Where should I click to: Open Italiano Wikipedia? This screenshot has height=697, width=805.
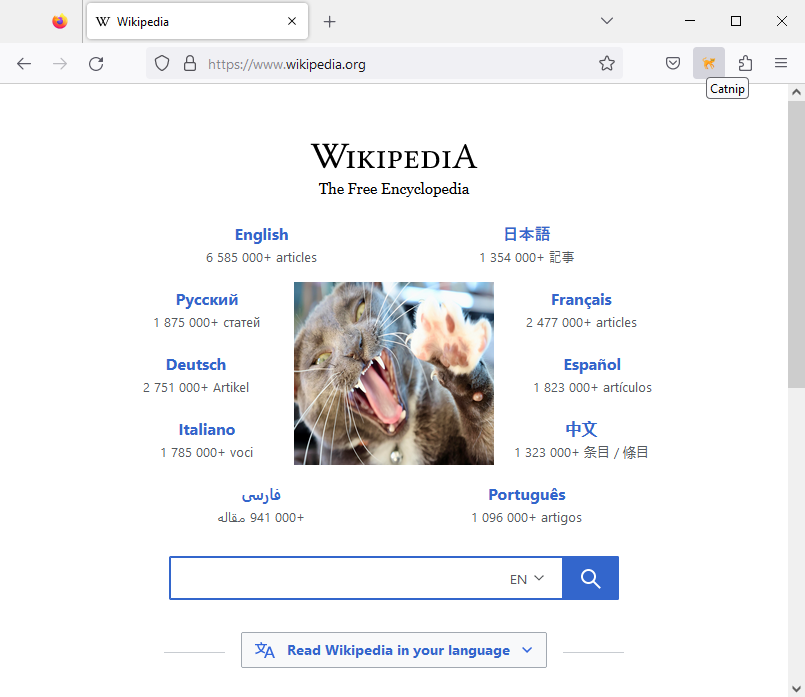pyautogui.click(x=206, y=430)
